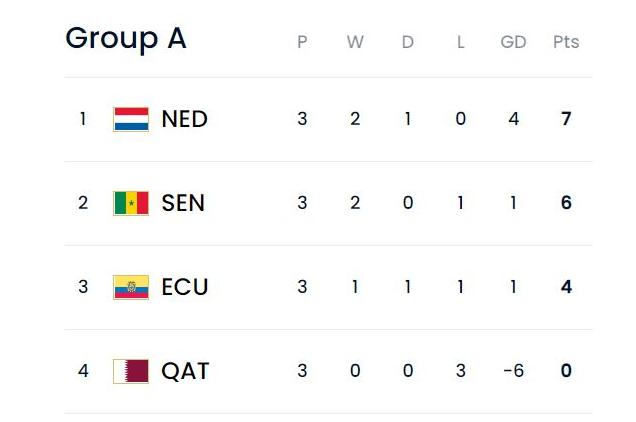The image size is (636, 422).
Task: Click the Senegal flag icon
Action: pyautogui.click(x=131, y=203)
